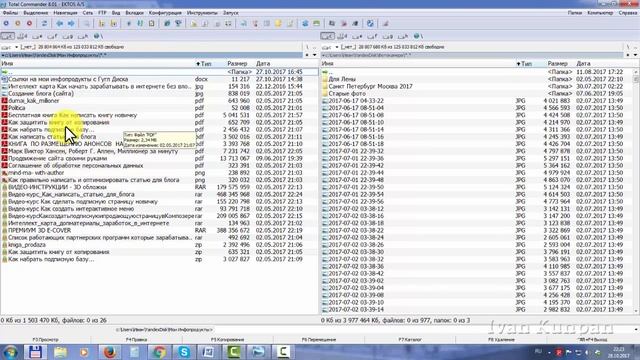Open Google Chrome from the taskbar
This screenshot has width=640, height=360.
point(159,352)
